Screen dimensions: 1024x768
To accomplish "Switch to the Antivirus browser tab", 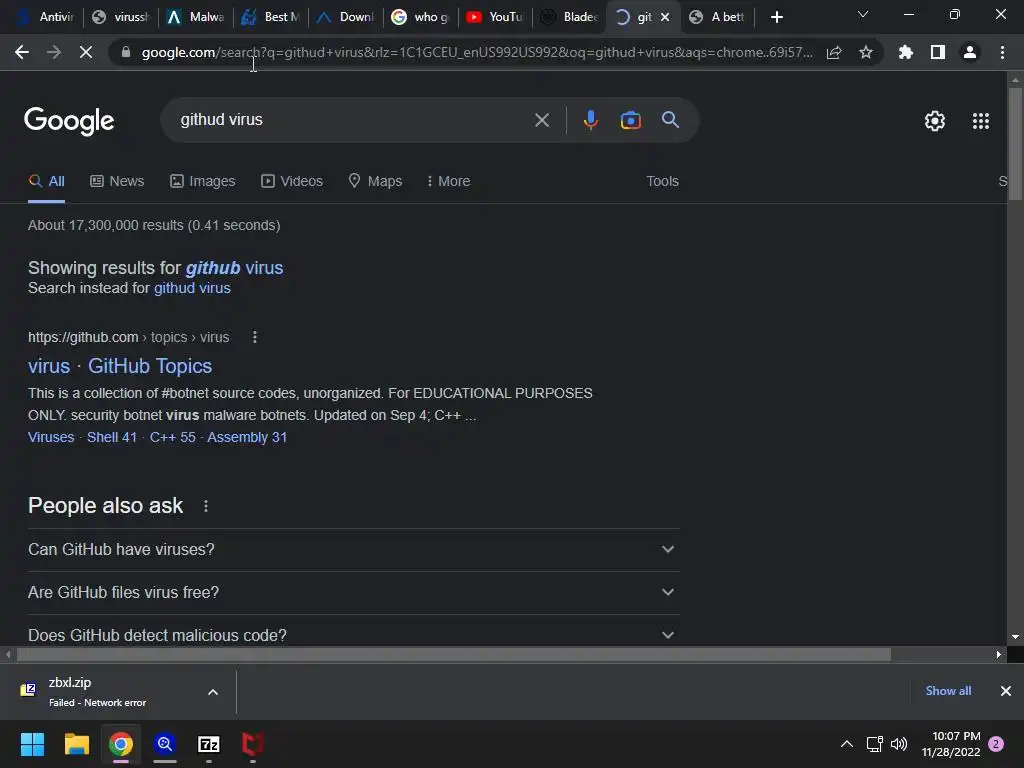I will coord(44,17).
